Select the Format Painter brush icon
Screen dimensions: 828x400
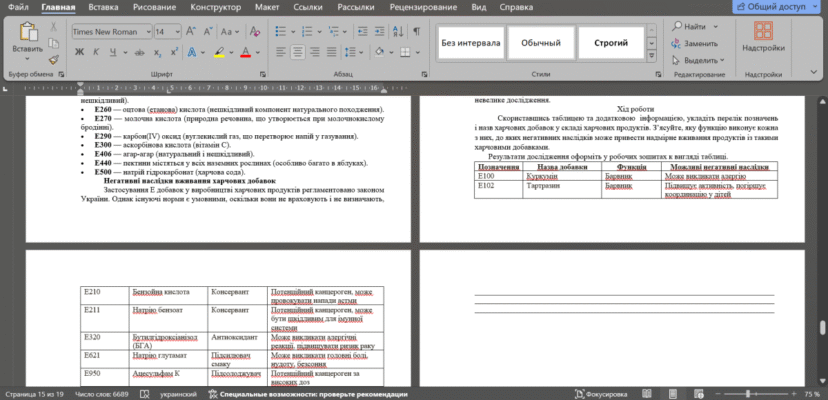(53, 59)
